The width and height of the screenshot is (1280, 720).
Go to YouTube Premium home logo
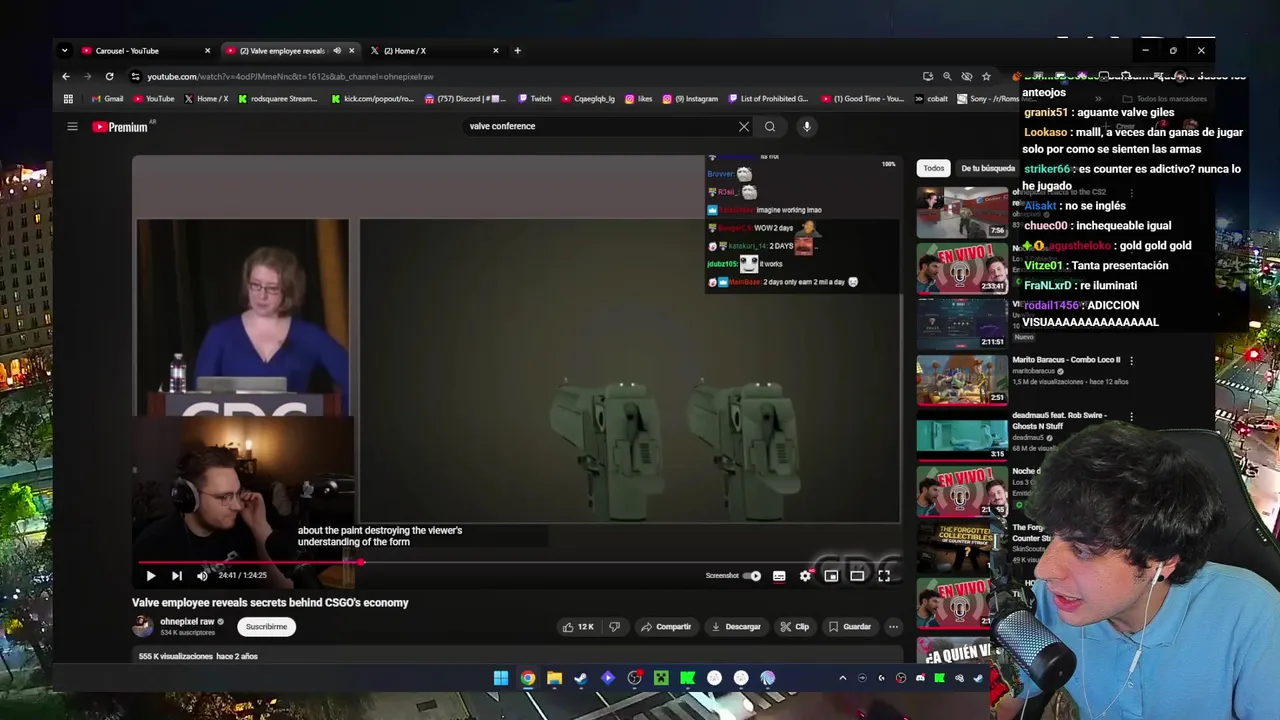[x=120, y=127]
